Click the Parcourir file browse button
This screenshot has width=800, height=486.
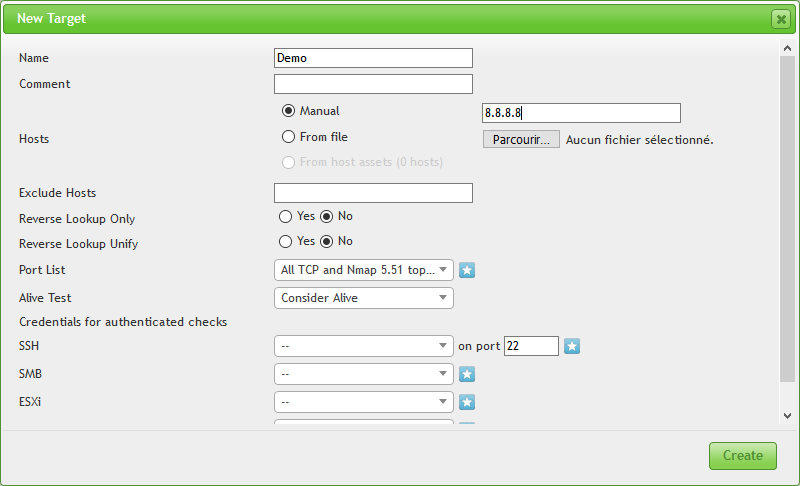(521, 139)
